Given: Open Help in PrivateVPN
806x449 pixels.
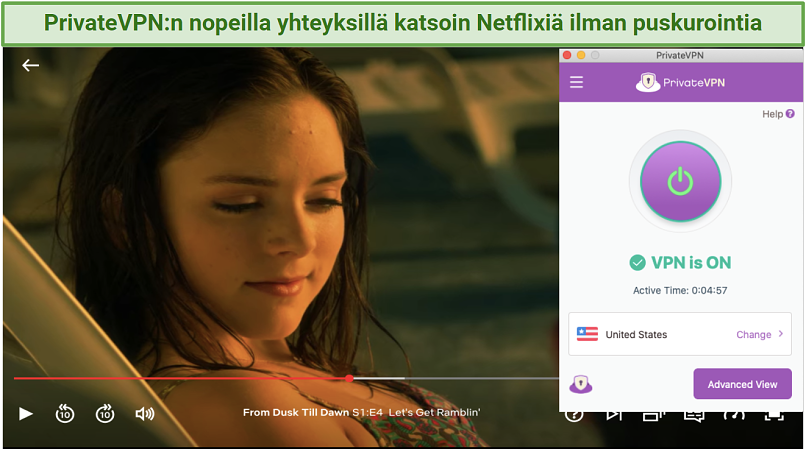Looking at the screenshot, I should pos(772,114).
